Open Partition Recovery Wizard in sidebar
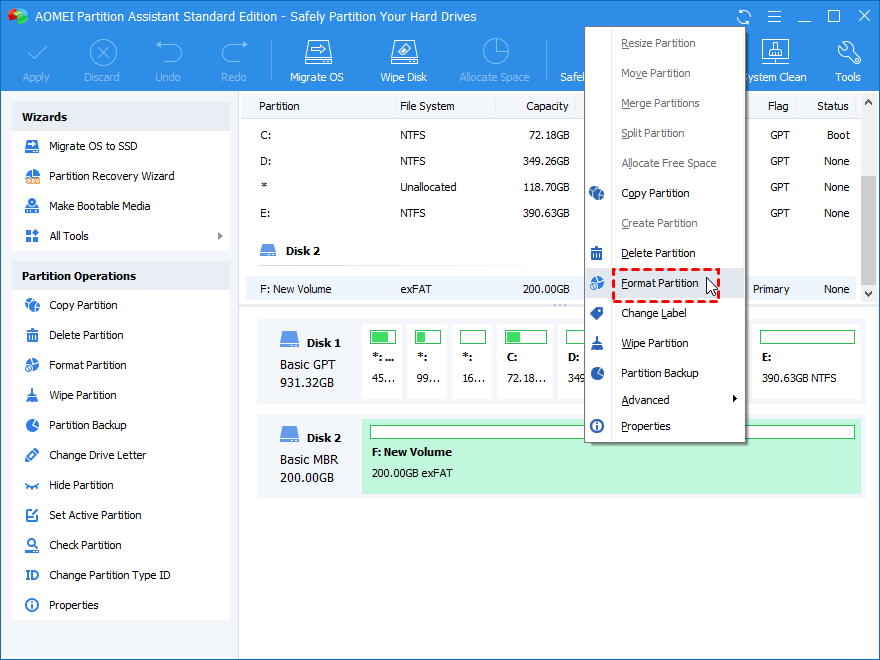The image size is (880, 660). (111, 176)
